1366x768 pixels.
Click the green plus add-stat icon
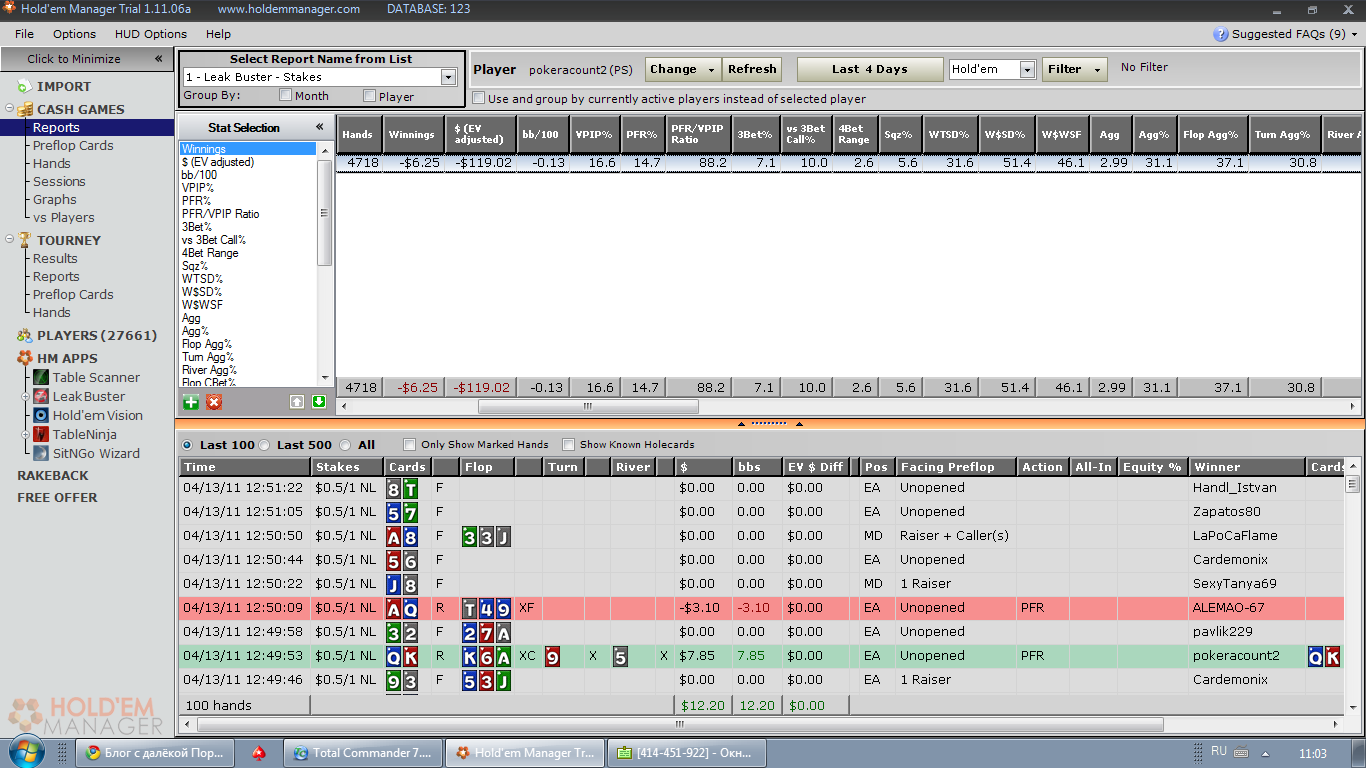191,402
